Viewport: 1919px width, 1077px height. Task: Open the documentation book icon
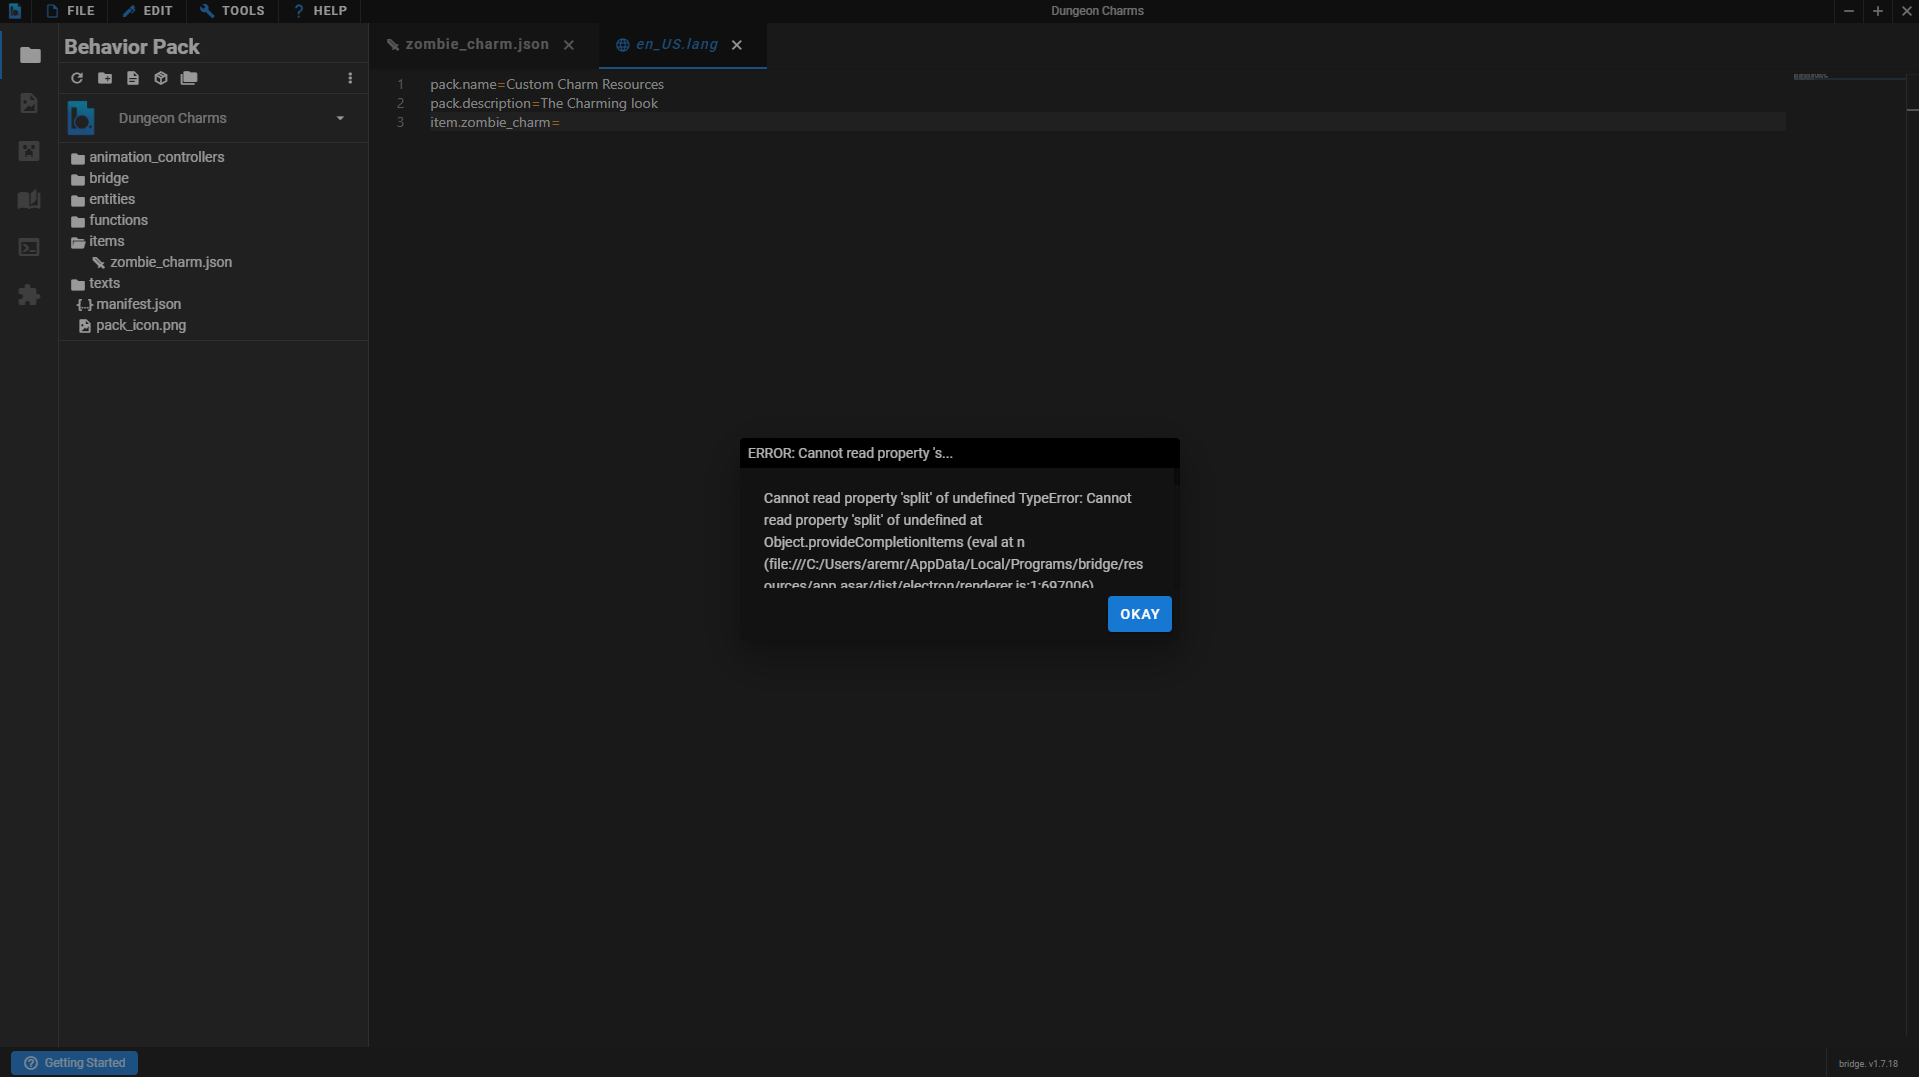(29, 199)
